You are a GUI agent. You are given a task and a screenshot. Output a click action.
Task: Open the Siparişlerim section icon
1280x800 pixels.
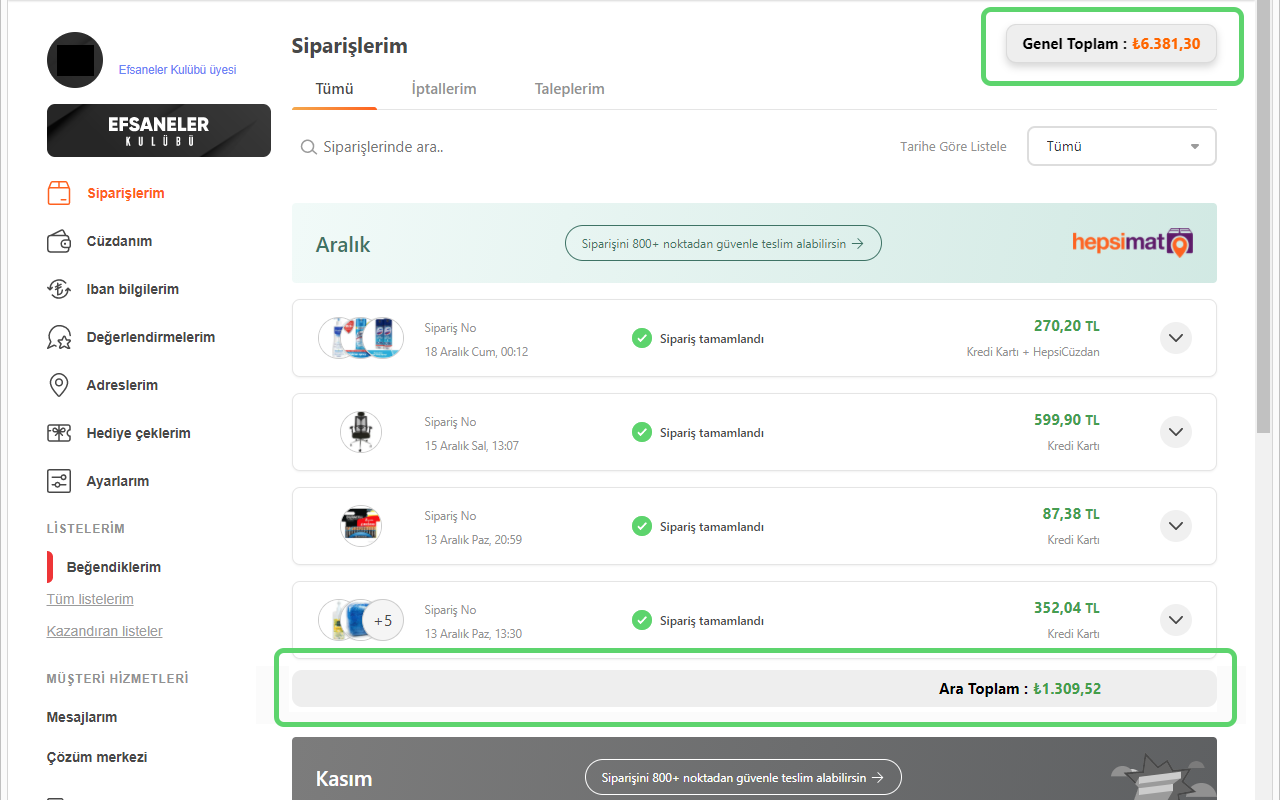[x=59, y=192]
